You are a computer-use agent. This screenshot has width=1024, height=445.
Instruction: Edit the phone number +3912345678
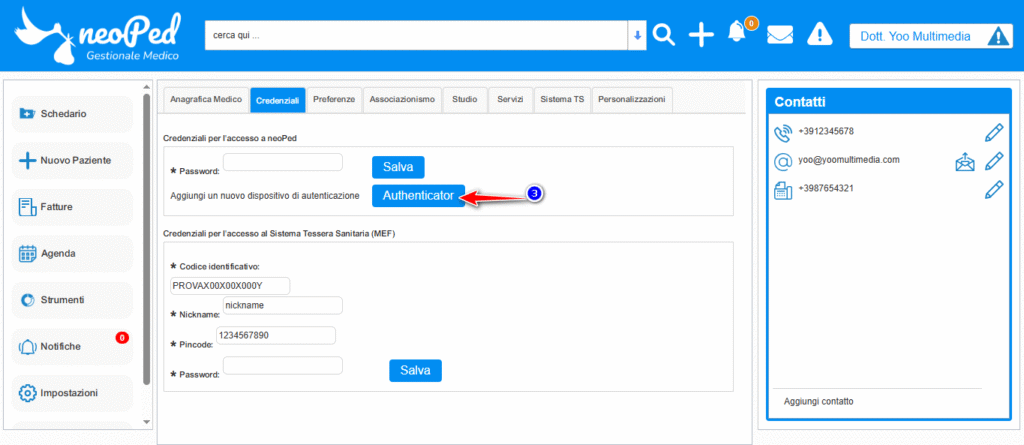pyautogui.click(x=993, y=132)
